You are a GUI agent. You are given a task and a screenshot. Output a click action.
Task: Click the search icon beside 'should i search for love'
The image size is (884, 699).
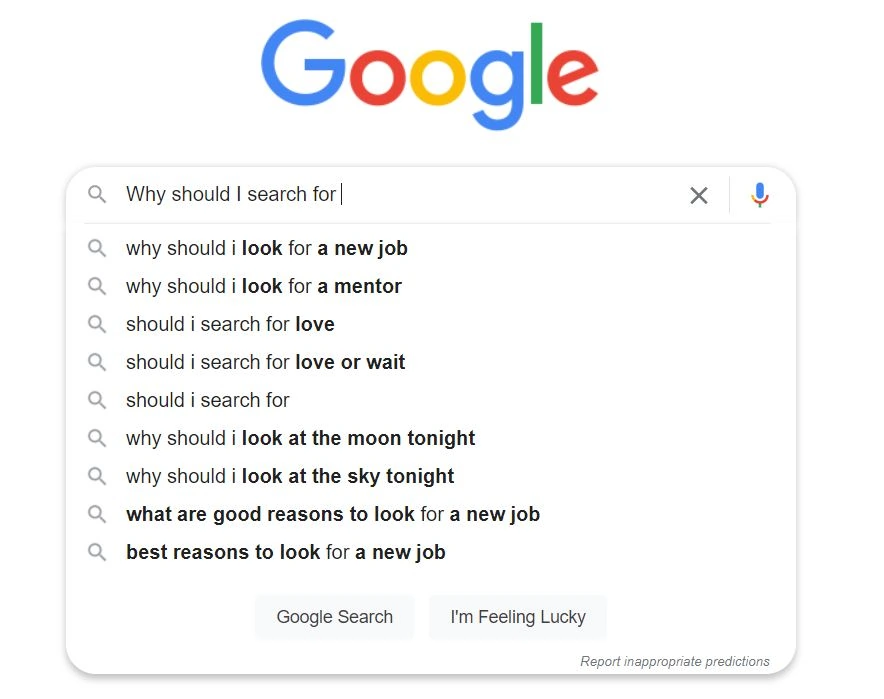97,324
